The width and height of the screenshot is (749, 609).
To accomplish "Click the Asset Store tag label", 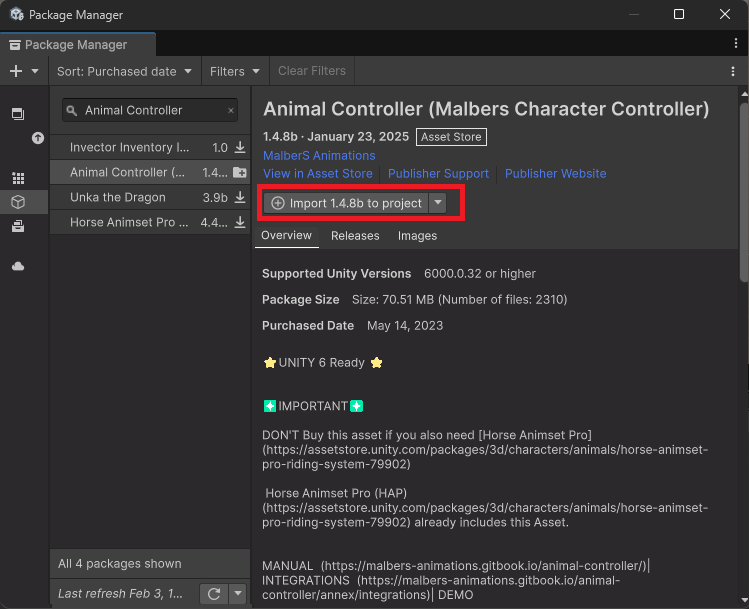I will pyautogui.click(x=451, y=137).
